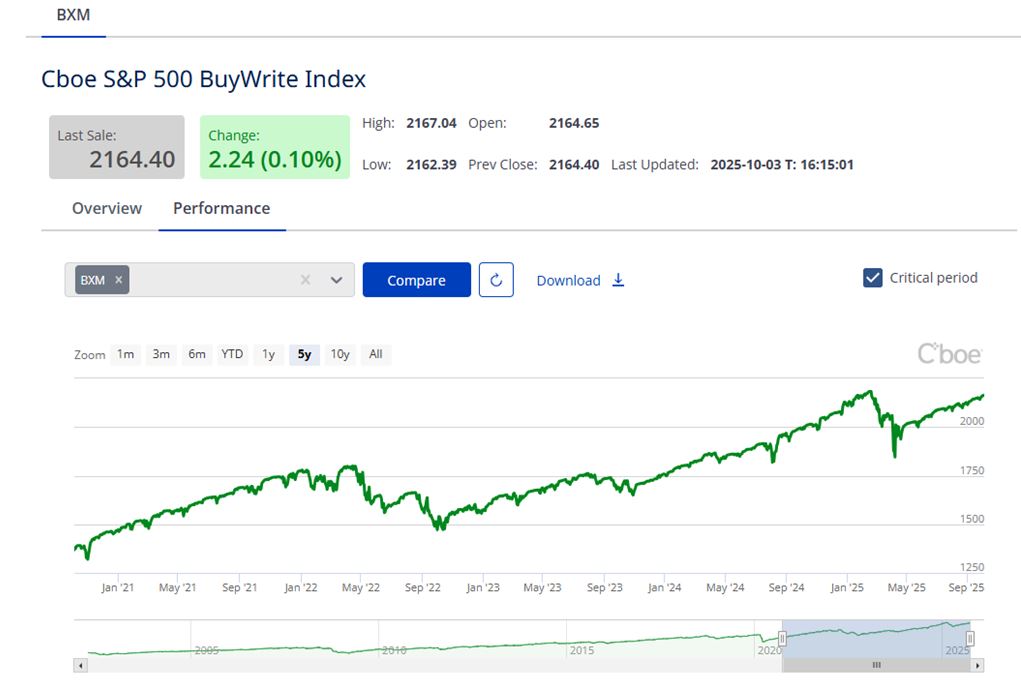Click the navigator scrollbar thumb
The image size is (1021, 681).
point(876,665)
